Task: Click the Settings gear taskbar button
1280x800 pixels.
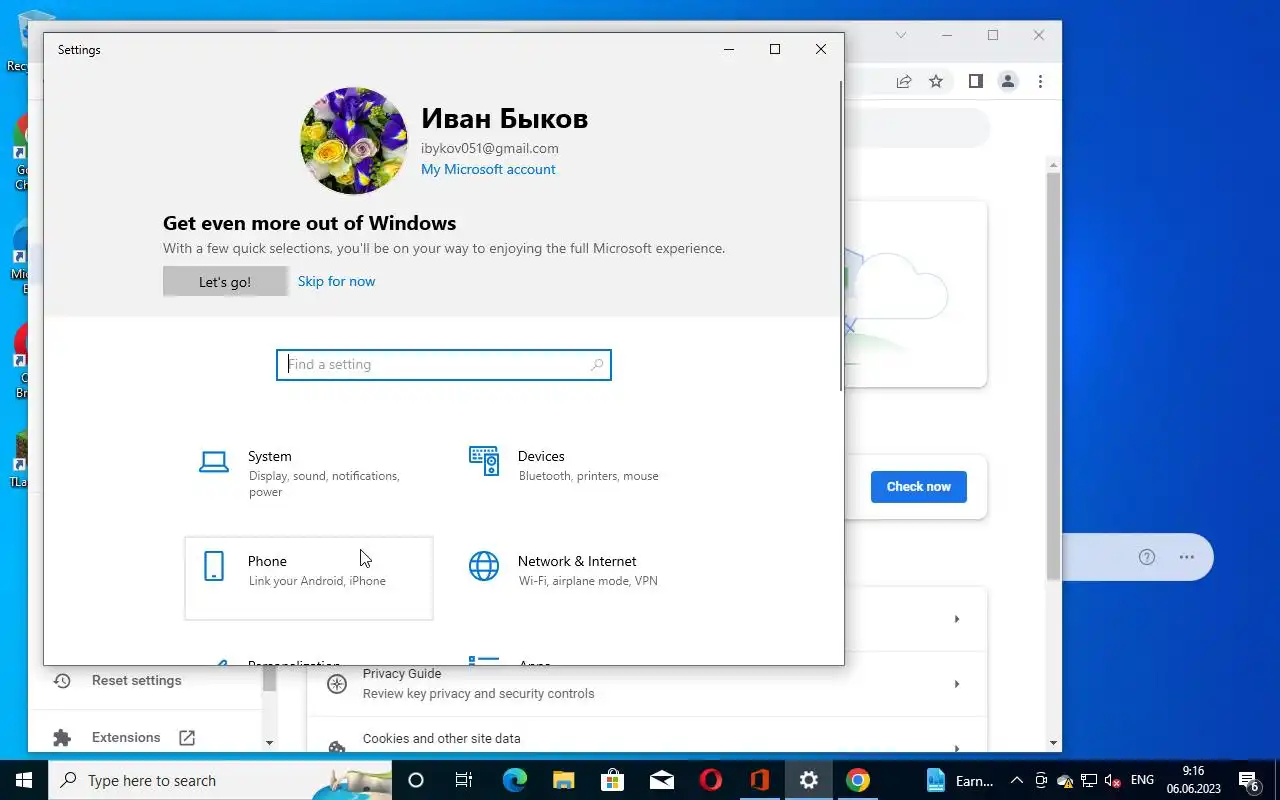Action: pyautogui.click(x=809, y=780)
